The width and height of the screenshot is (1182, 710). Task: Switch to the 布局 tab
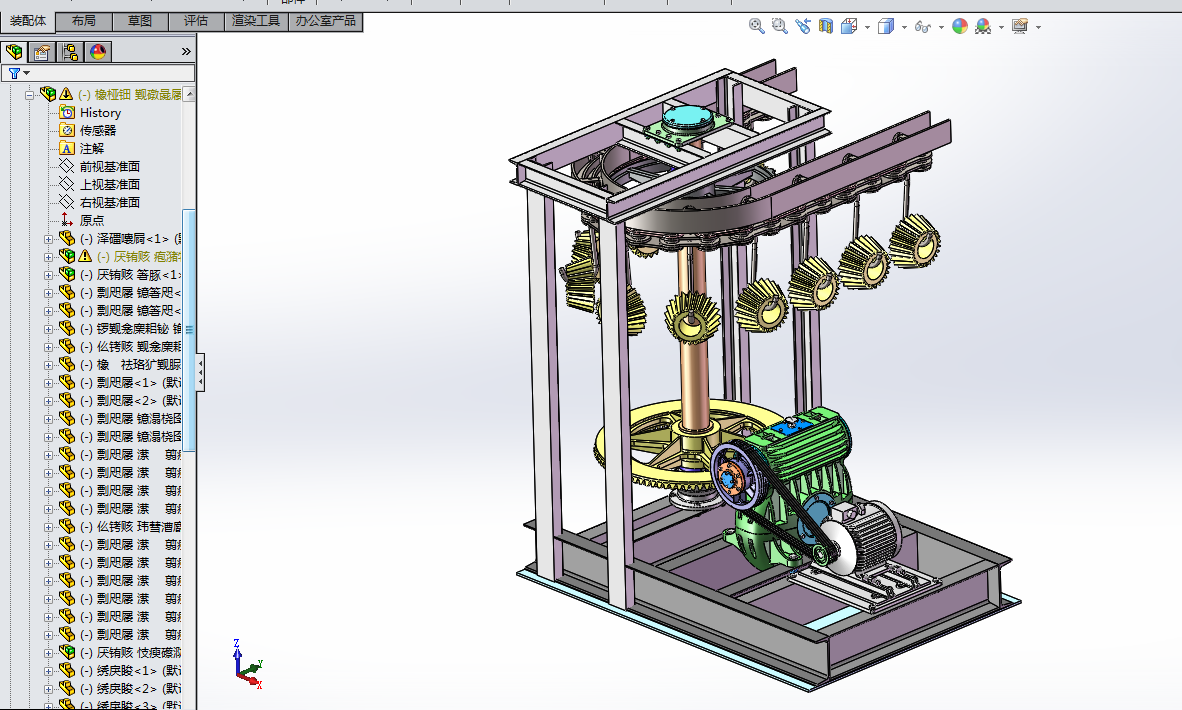[x=84, y=20]
